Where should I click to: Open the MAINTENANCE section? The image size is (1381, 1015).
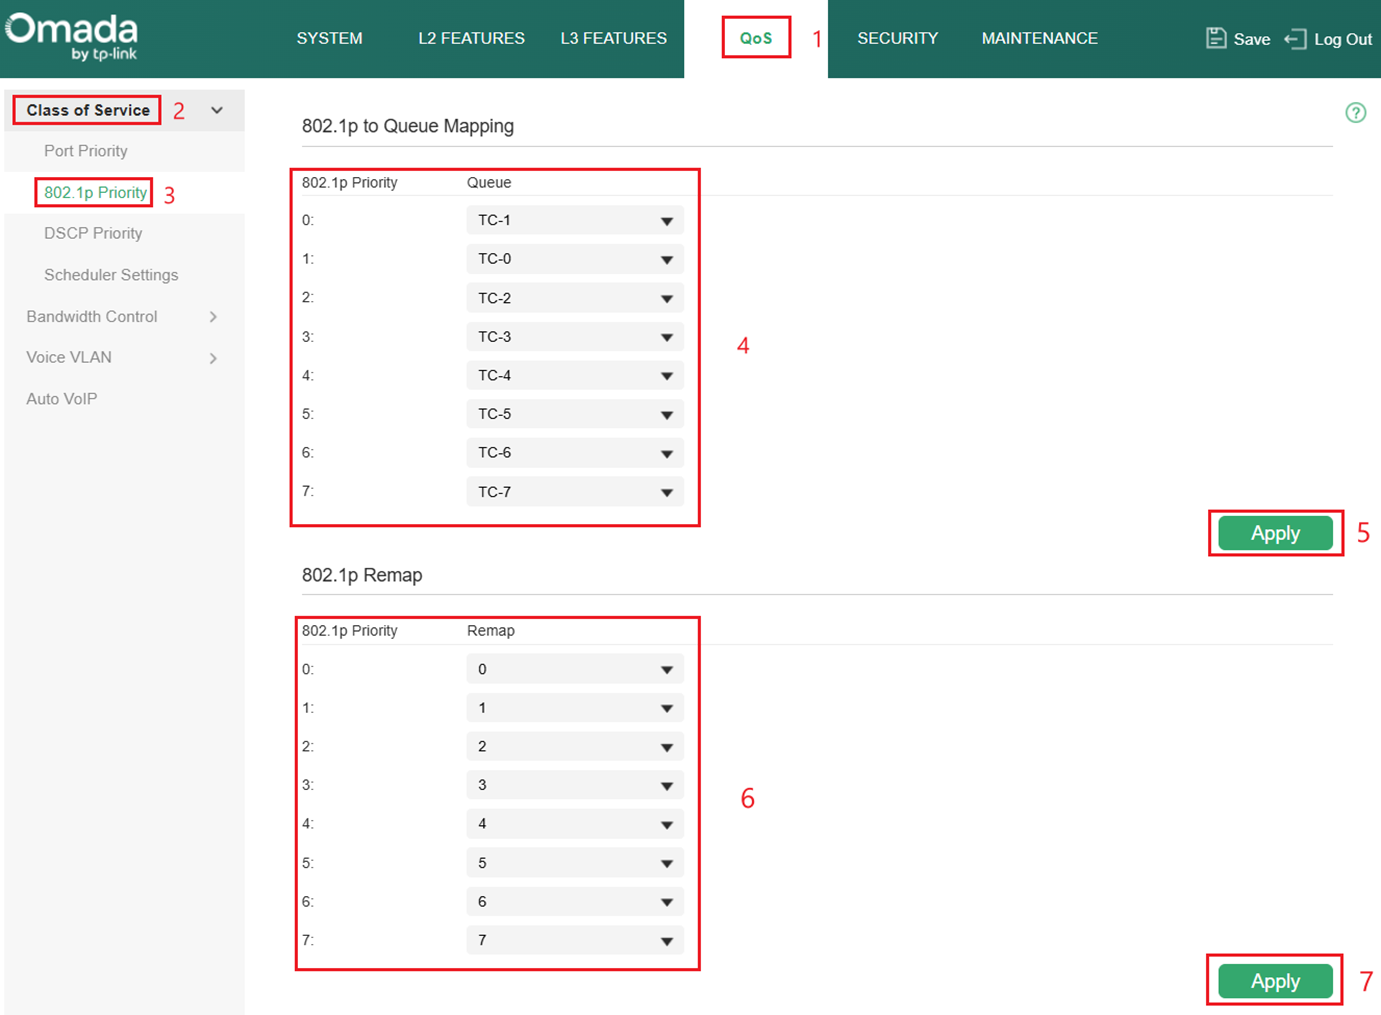tap(1039, 38)
